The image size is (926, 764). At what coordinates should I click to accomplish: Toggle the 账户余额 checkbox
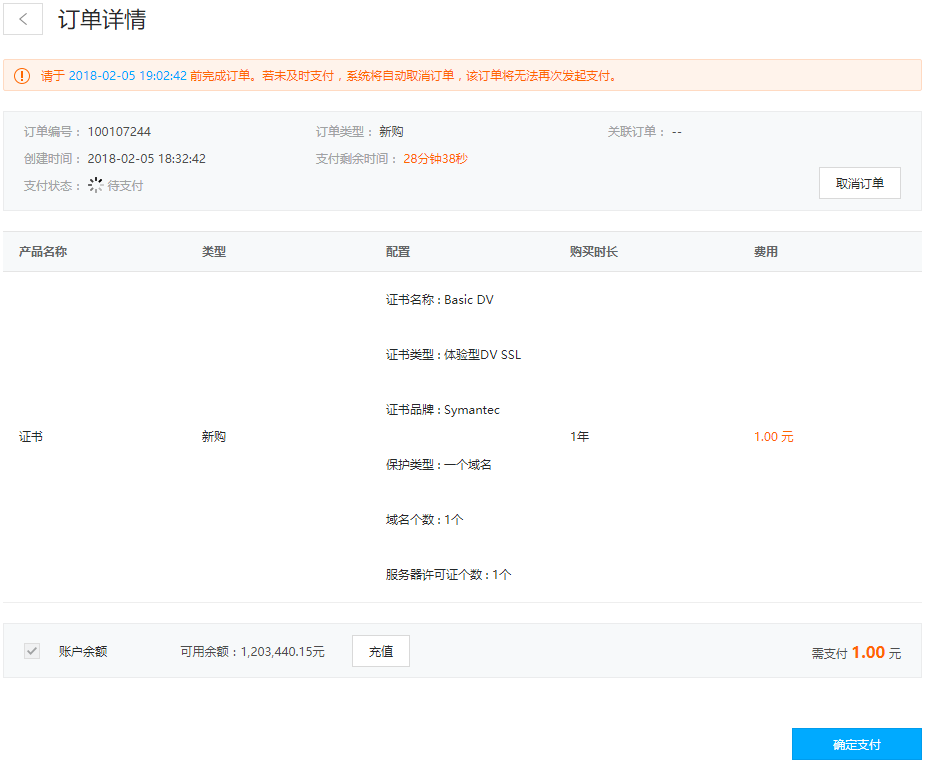(x=33, y=651)
